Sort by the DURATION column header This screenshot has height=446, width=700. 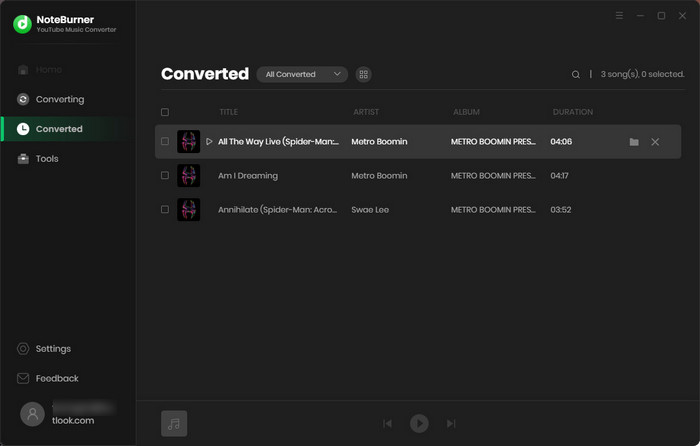[x=573, y=112]
